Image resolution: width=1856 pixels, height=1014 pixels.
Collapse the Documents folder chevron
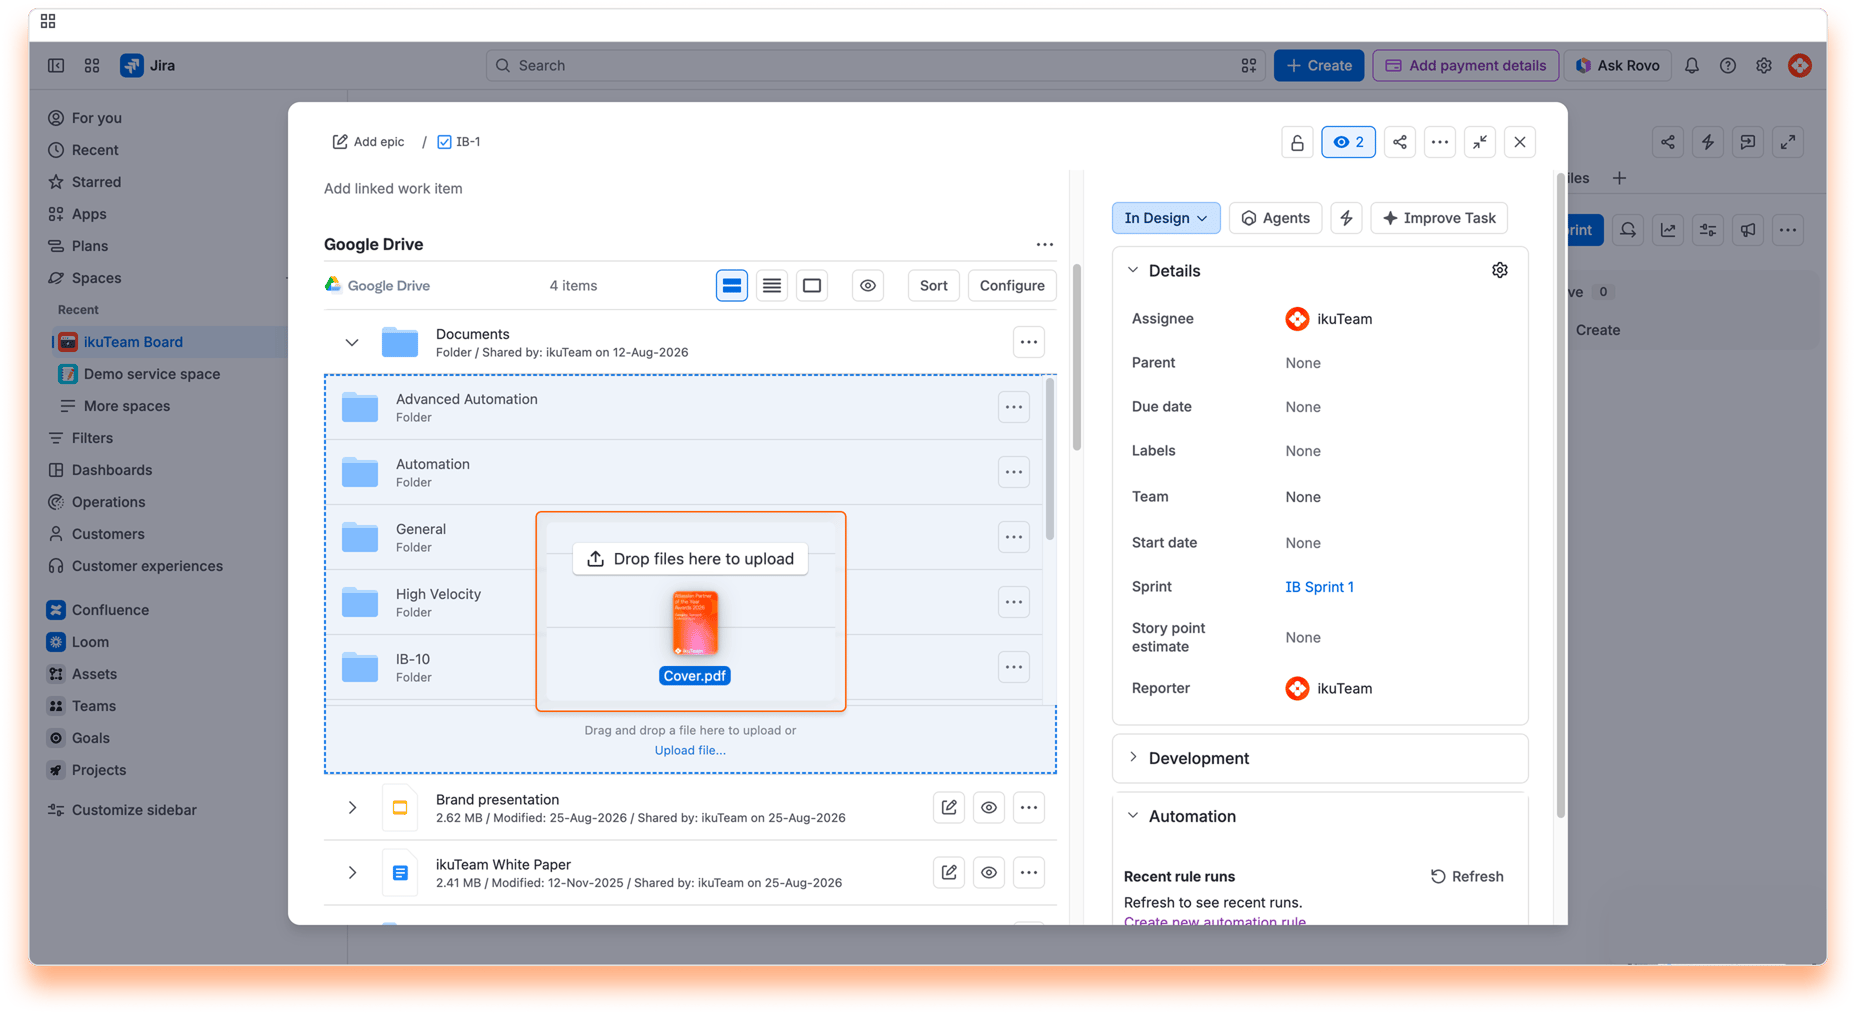[x=352, y=343]
